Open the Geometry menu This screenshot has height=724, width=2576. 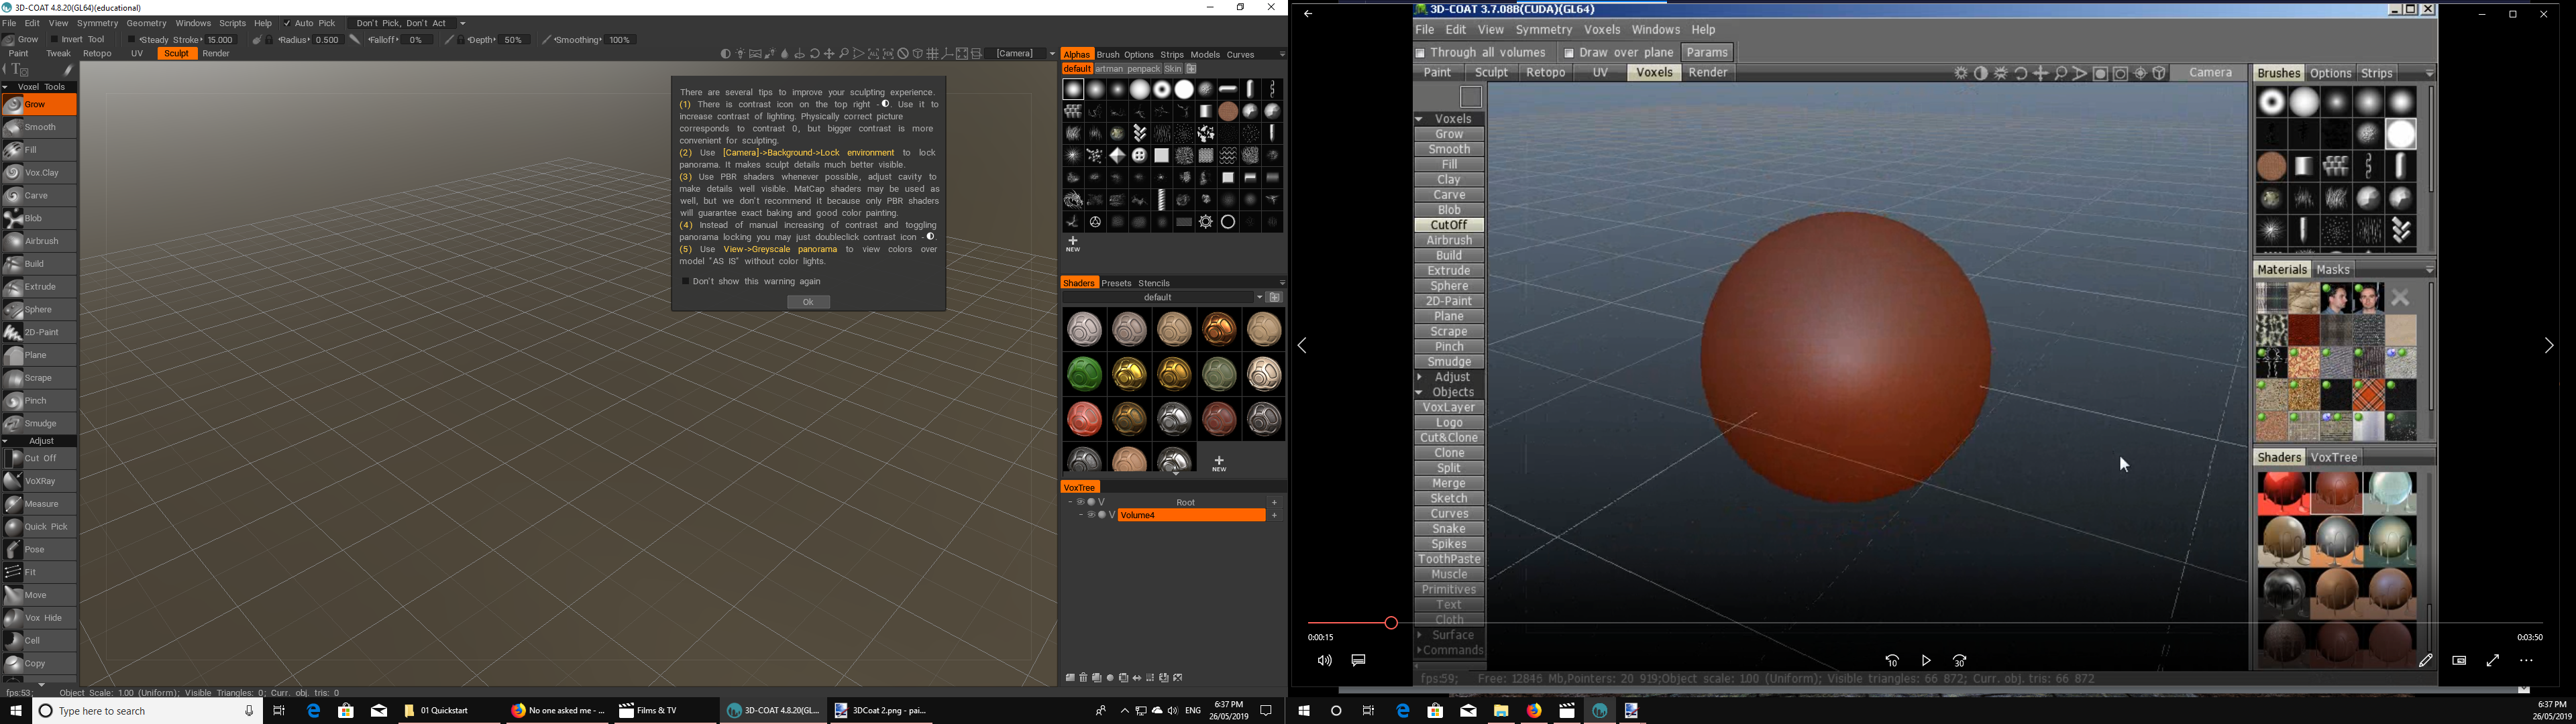(x=146, y=23)
